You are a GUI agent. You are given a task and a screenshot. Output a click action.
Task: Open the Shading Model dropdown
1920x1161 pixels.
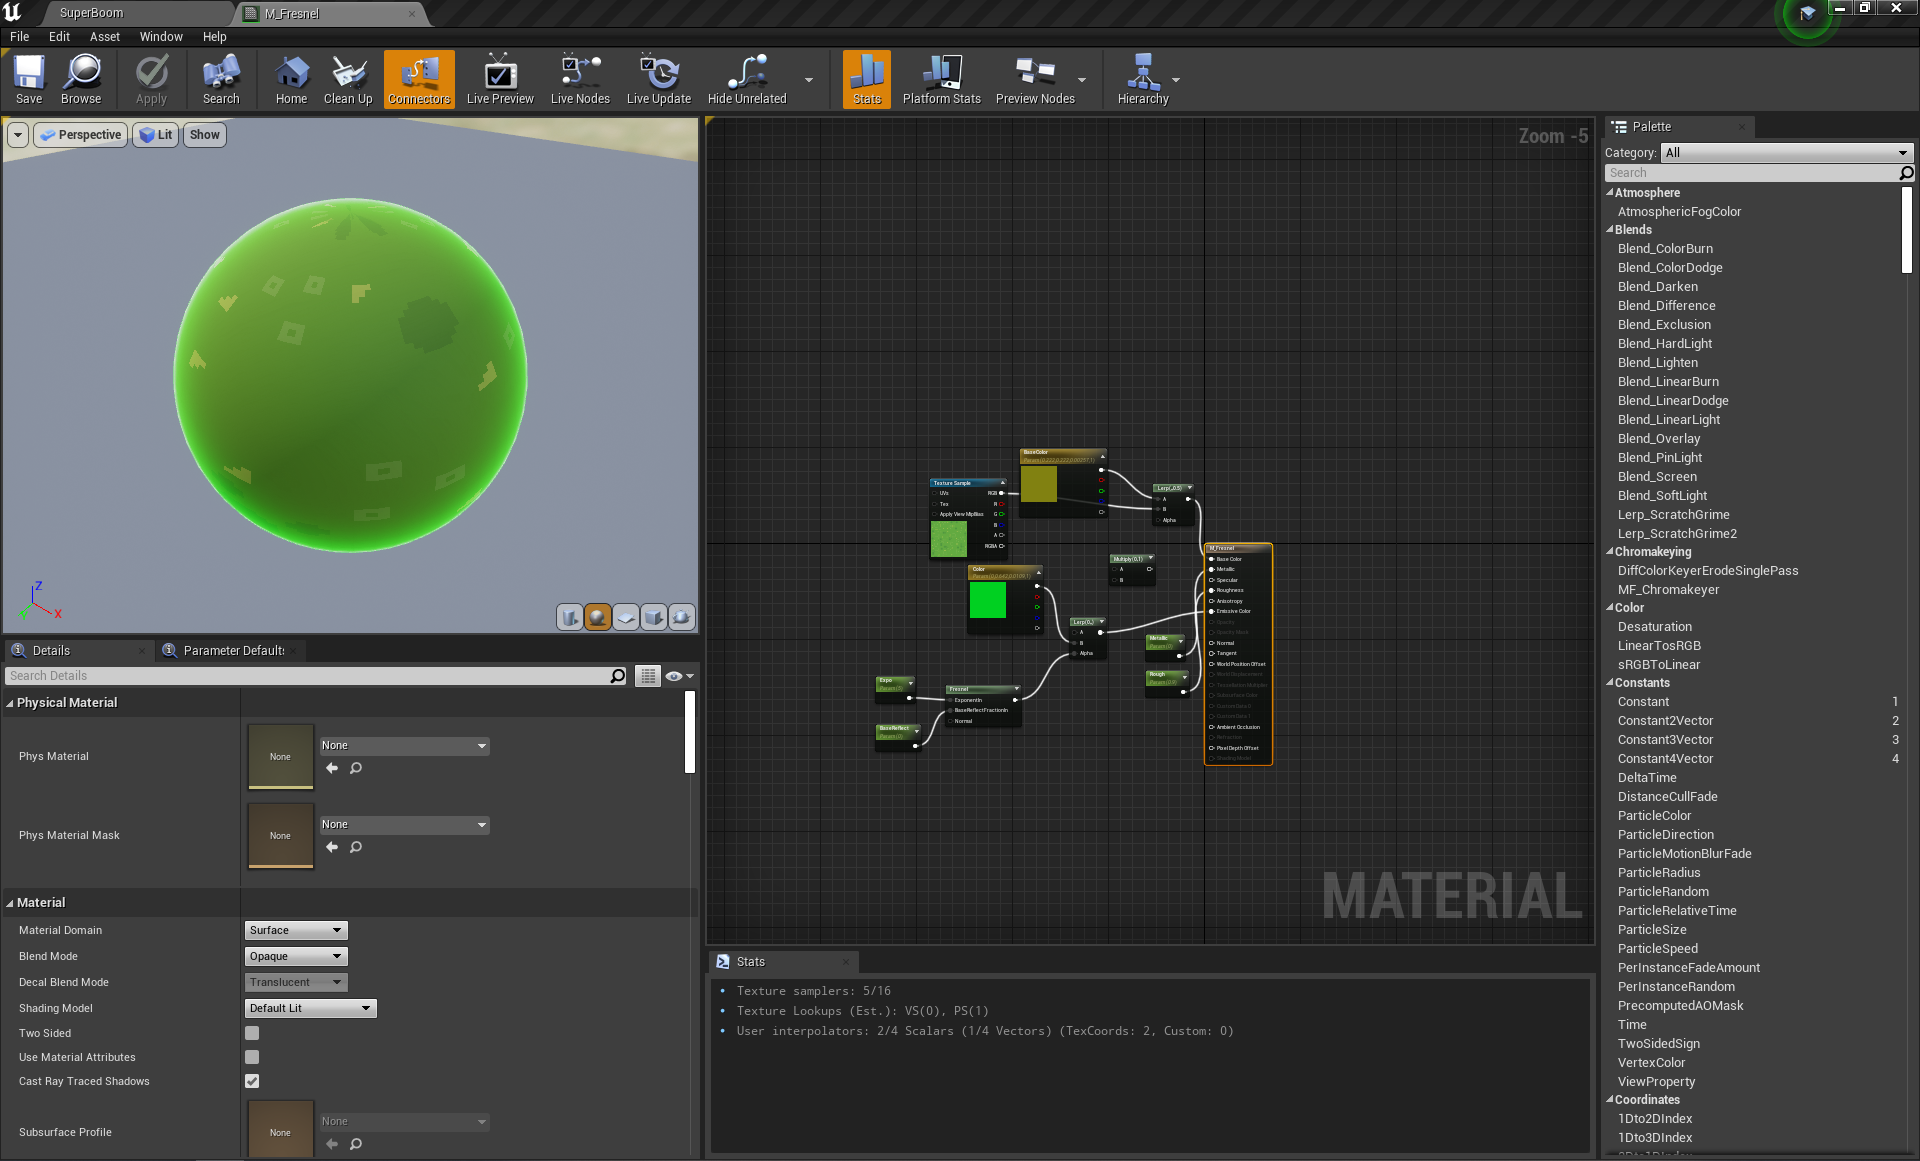[310, 1008]
